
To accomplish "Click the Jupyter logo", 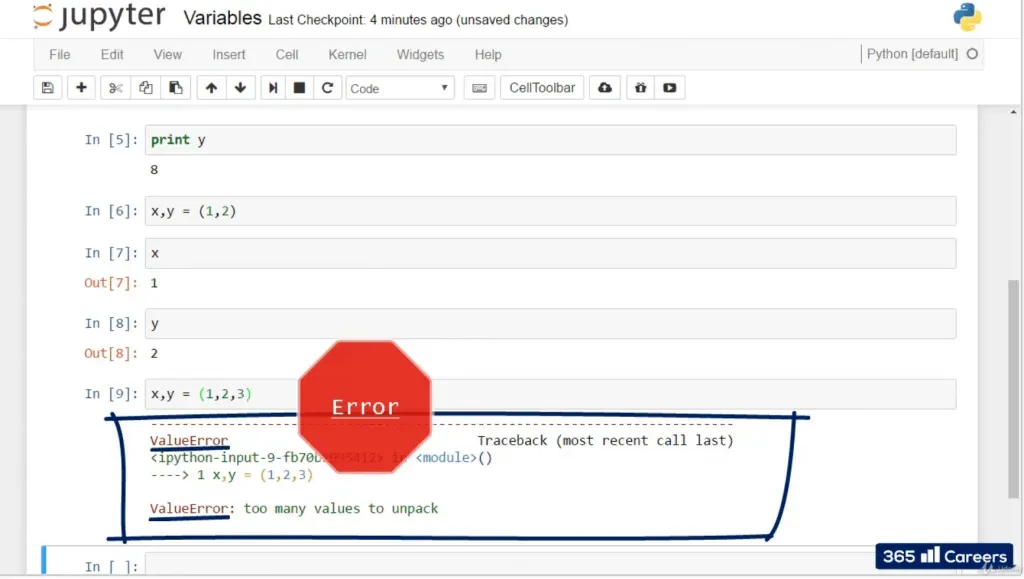I will click(x=98, y=18).
